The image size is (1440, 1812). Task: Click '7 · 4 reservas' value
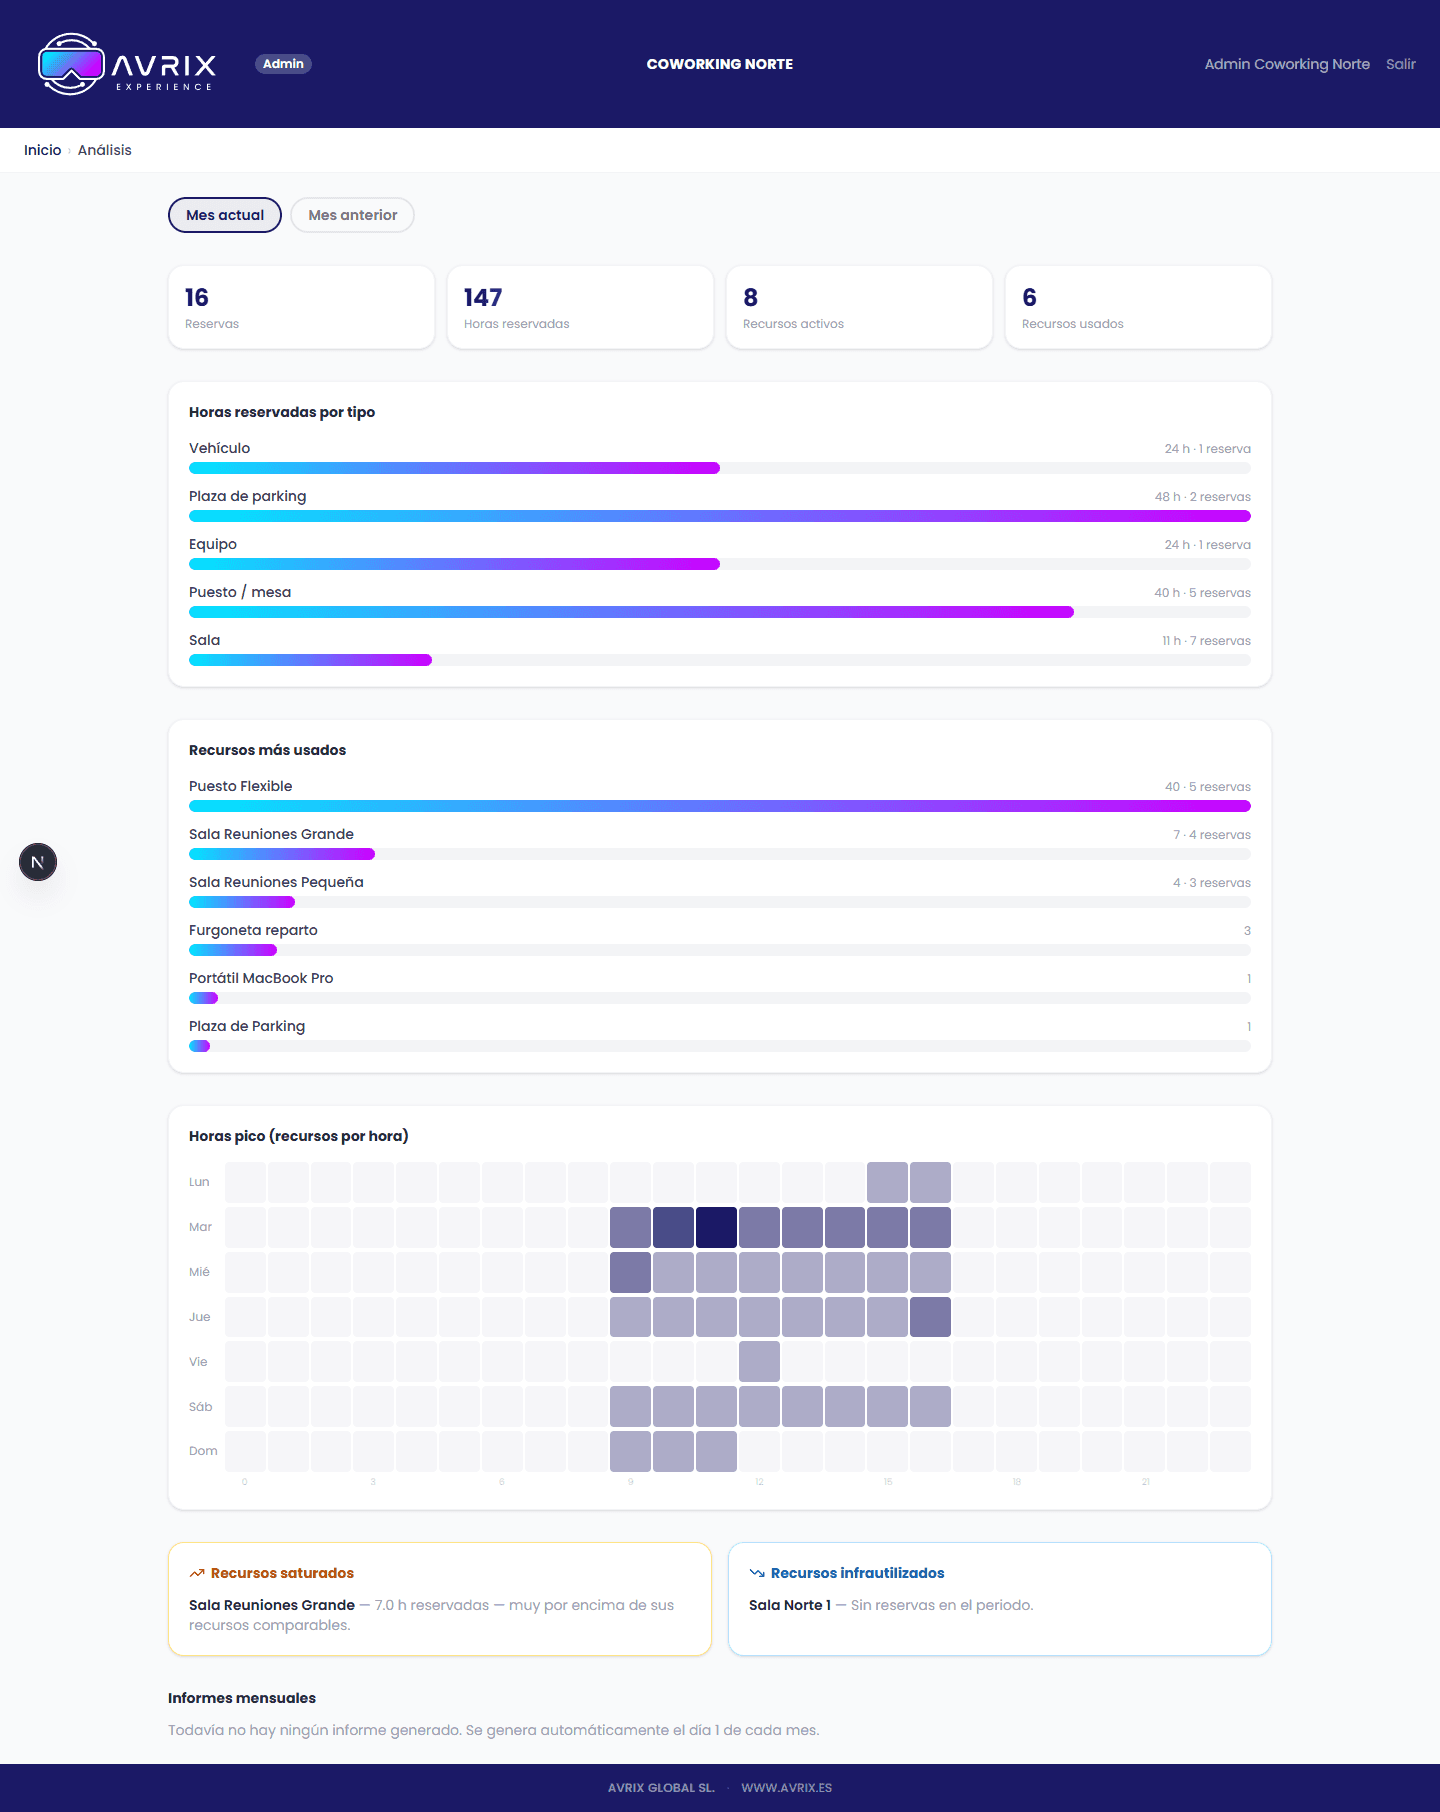1212,835
